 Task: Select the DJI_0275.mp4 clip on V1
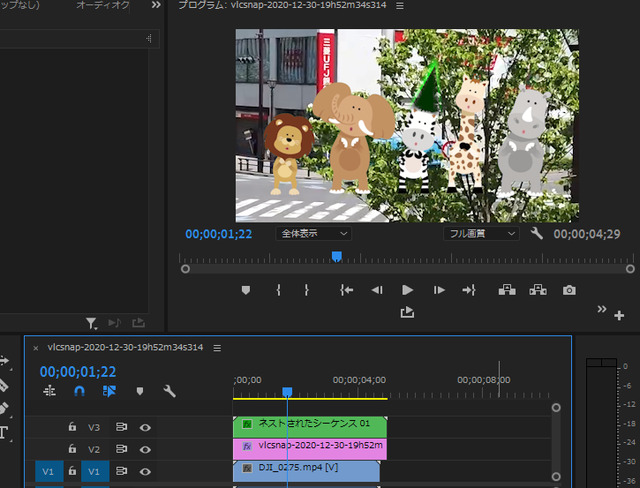pos(307,471)
